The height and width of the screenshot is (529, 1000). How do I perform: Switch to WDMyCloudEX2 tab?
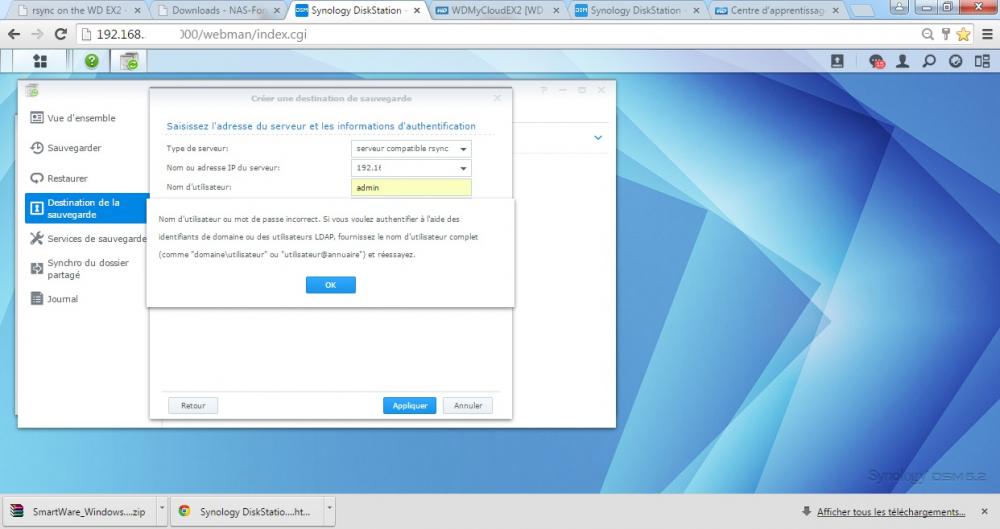click(x=497, y=10)
